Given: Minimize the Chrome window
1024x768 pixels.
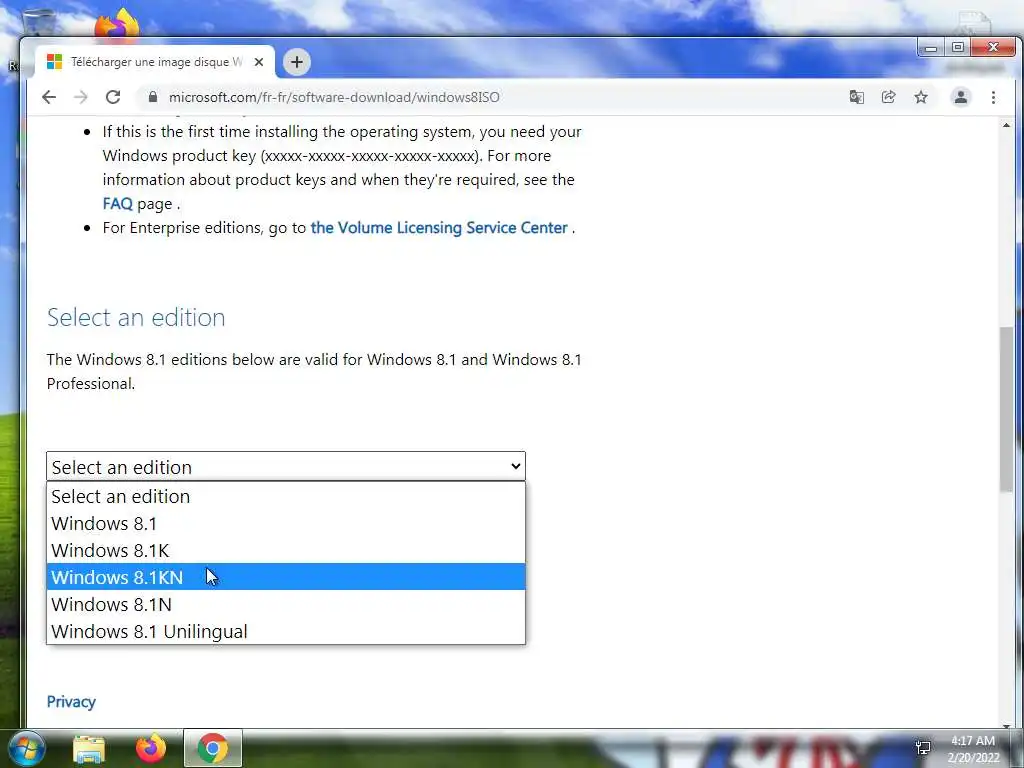Looking at the screenshot, I should coord(931,48).
